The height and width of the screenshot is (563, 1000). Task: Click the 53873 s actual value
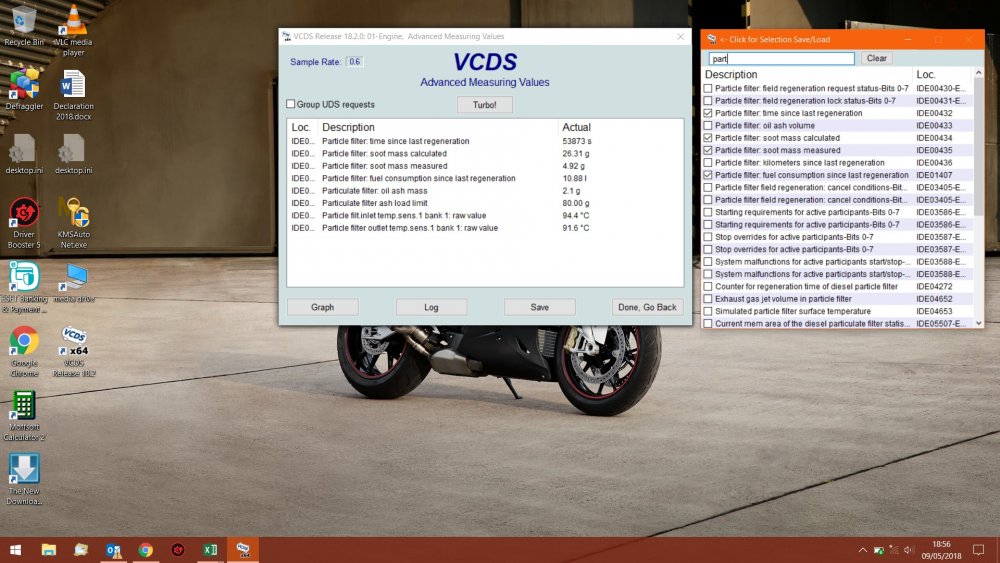(577, 142)
